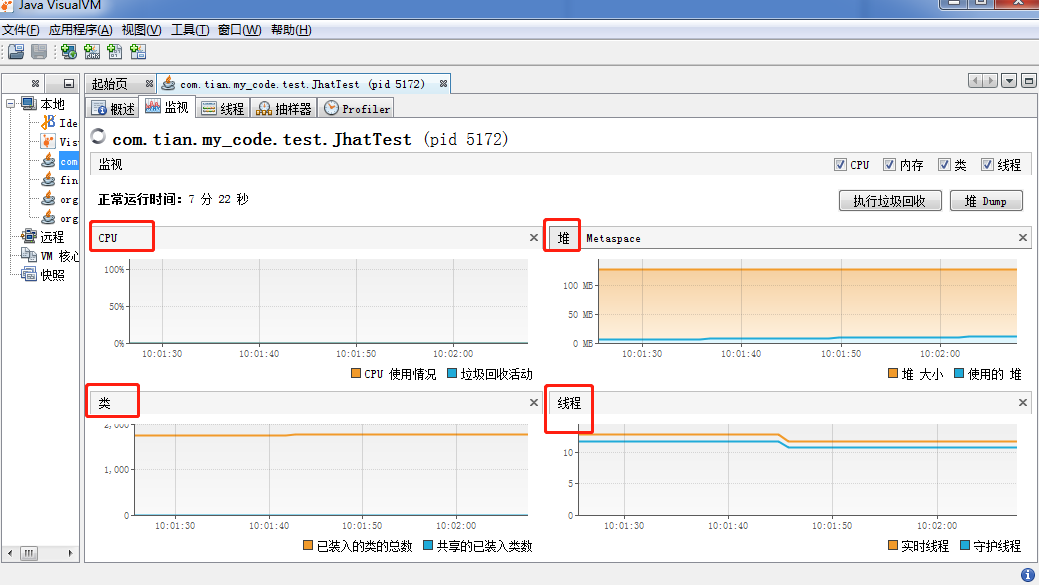
Task: Open the 应用程序(A) menu
Action: (80, 30)
